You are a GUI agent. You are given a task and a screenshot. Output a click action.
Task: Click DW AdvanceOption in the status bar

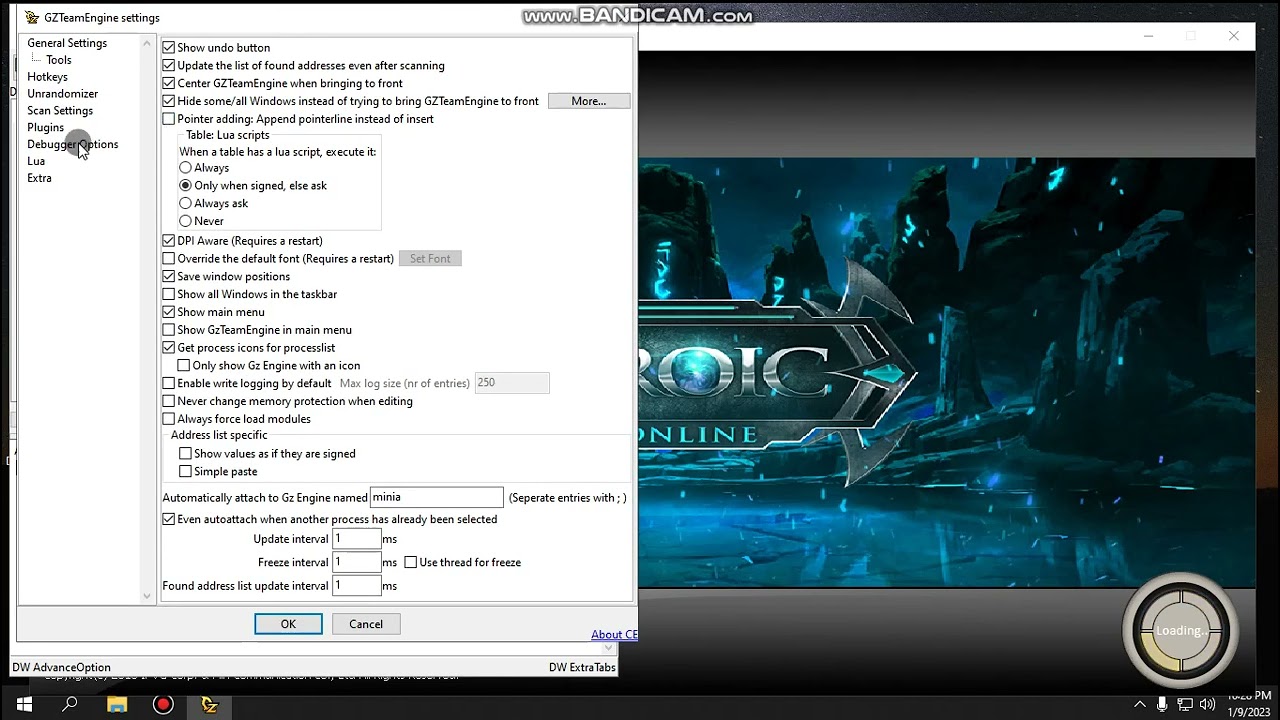[61, 667]
